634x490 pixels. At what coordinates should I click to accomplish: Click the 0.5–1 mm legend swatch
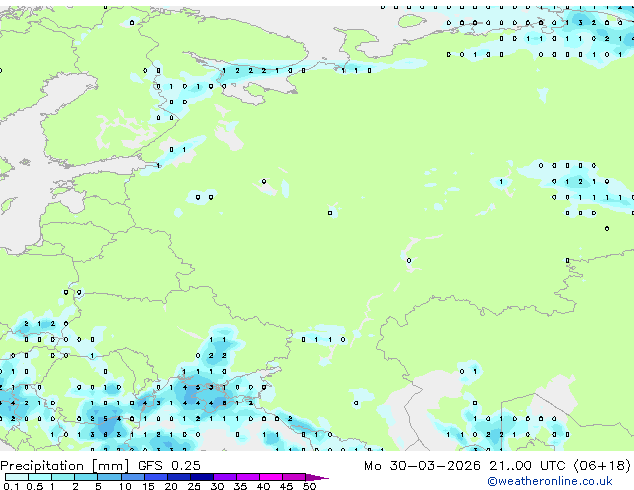pos(40,477)
